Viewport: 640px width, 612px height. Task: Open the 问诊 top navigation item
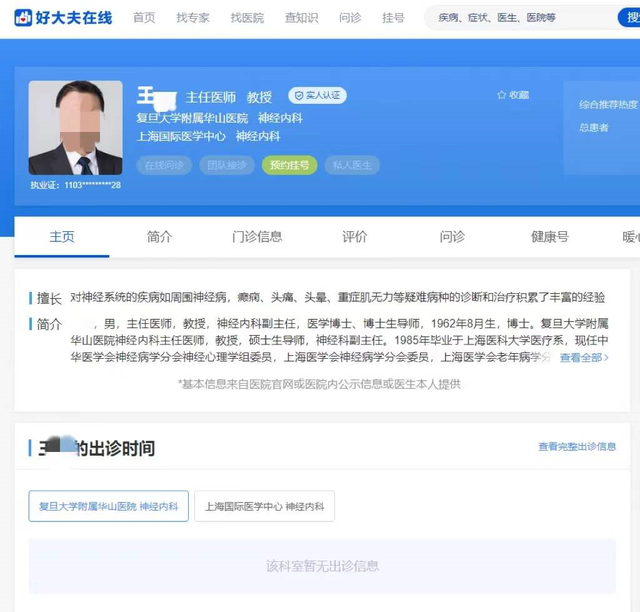coord(350,18)
